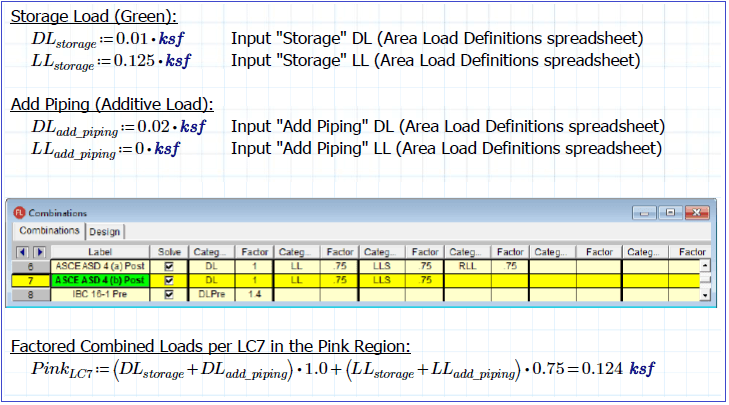Viewport: 729px width, 405px height.
Task: Select the Combinations tab
Action: pos(49,232)
